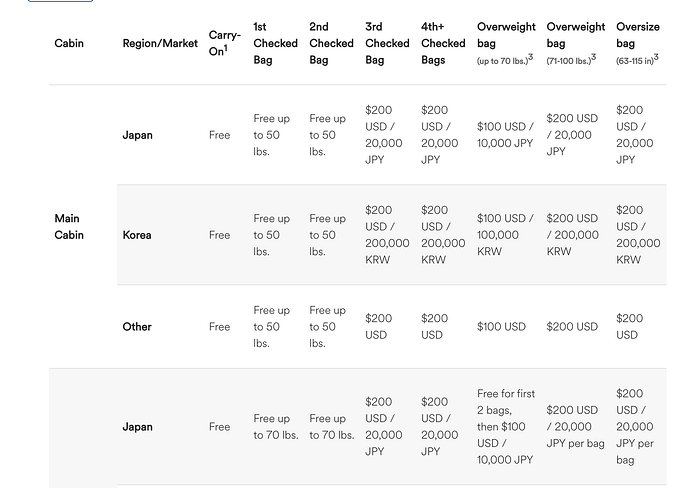
Task: Click the 3rd Checked Bag header
Action: click(387, 43)
